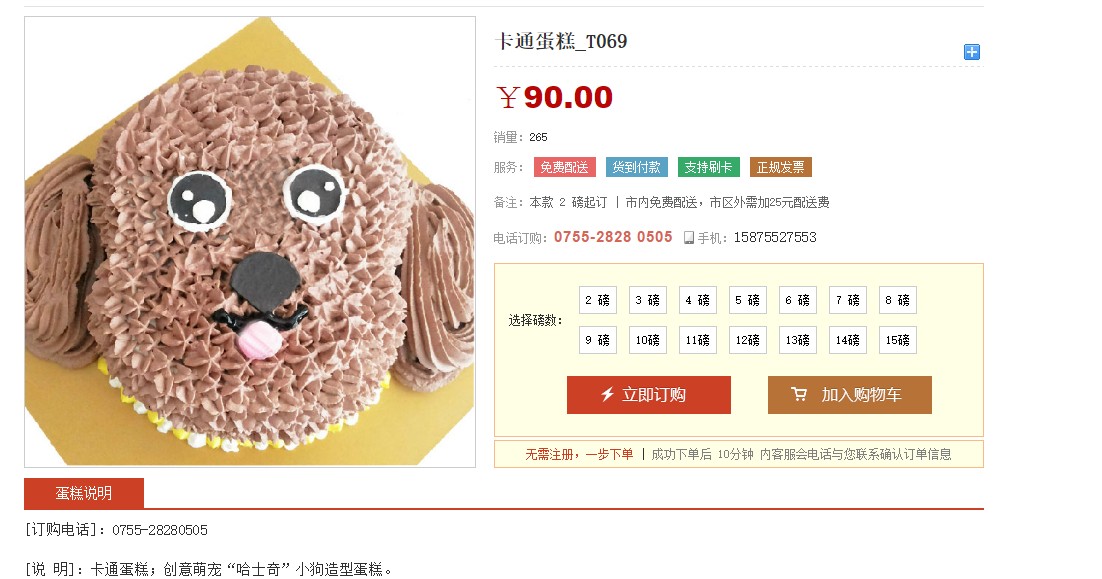Open the 蛋糕说明 tab
The width and height of the screenshot is (1102, 579).
click(84, 493)
